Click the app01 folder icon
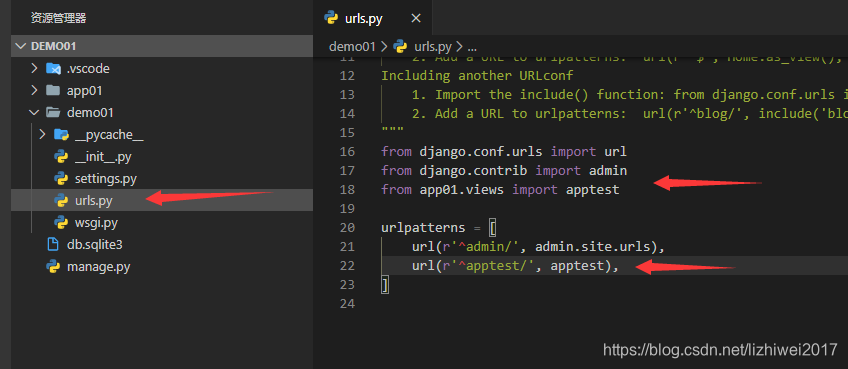848x369 pixels. click(x=53, y=91)
